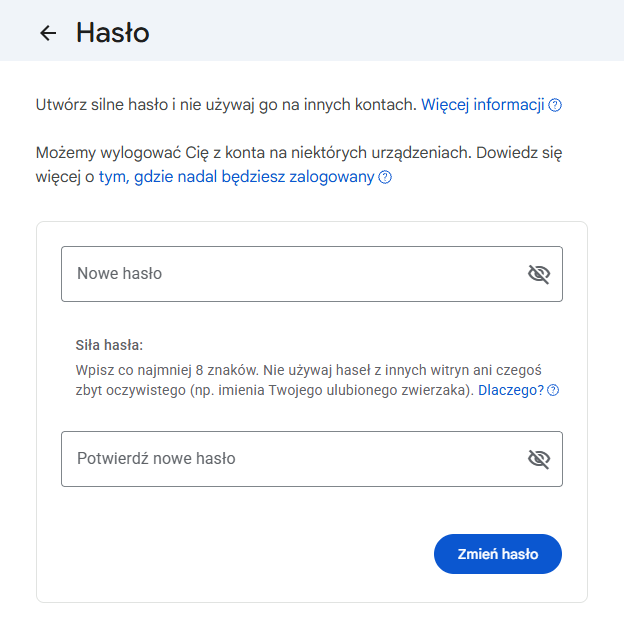
Task: Click the help icon beside 'Dlaczego?'
Action: (x=553, y=390)
